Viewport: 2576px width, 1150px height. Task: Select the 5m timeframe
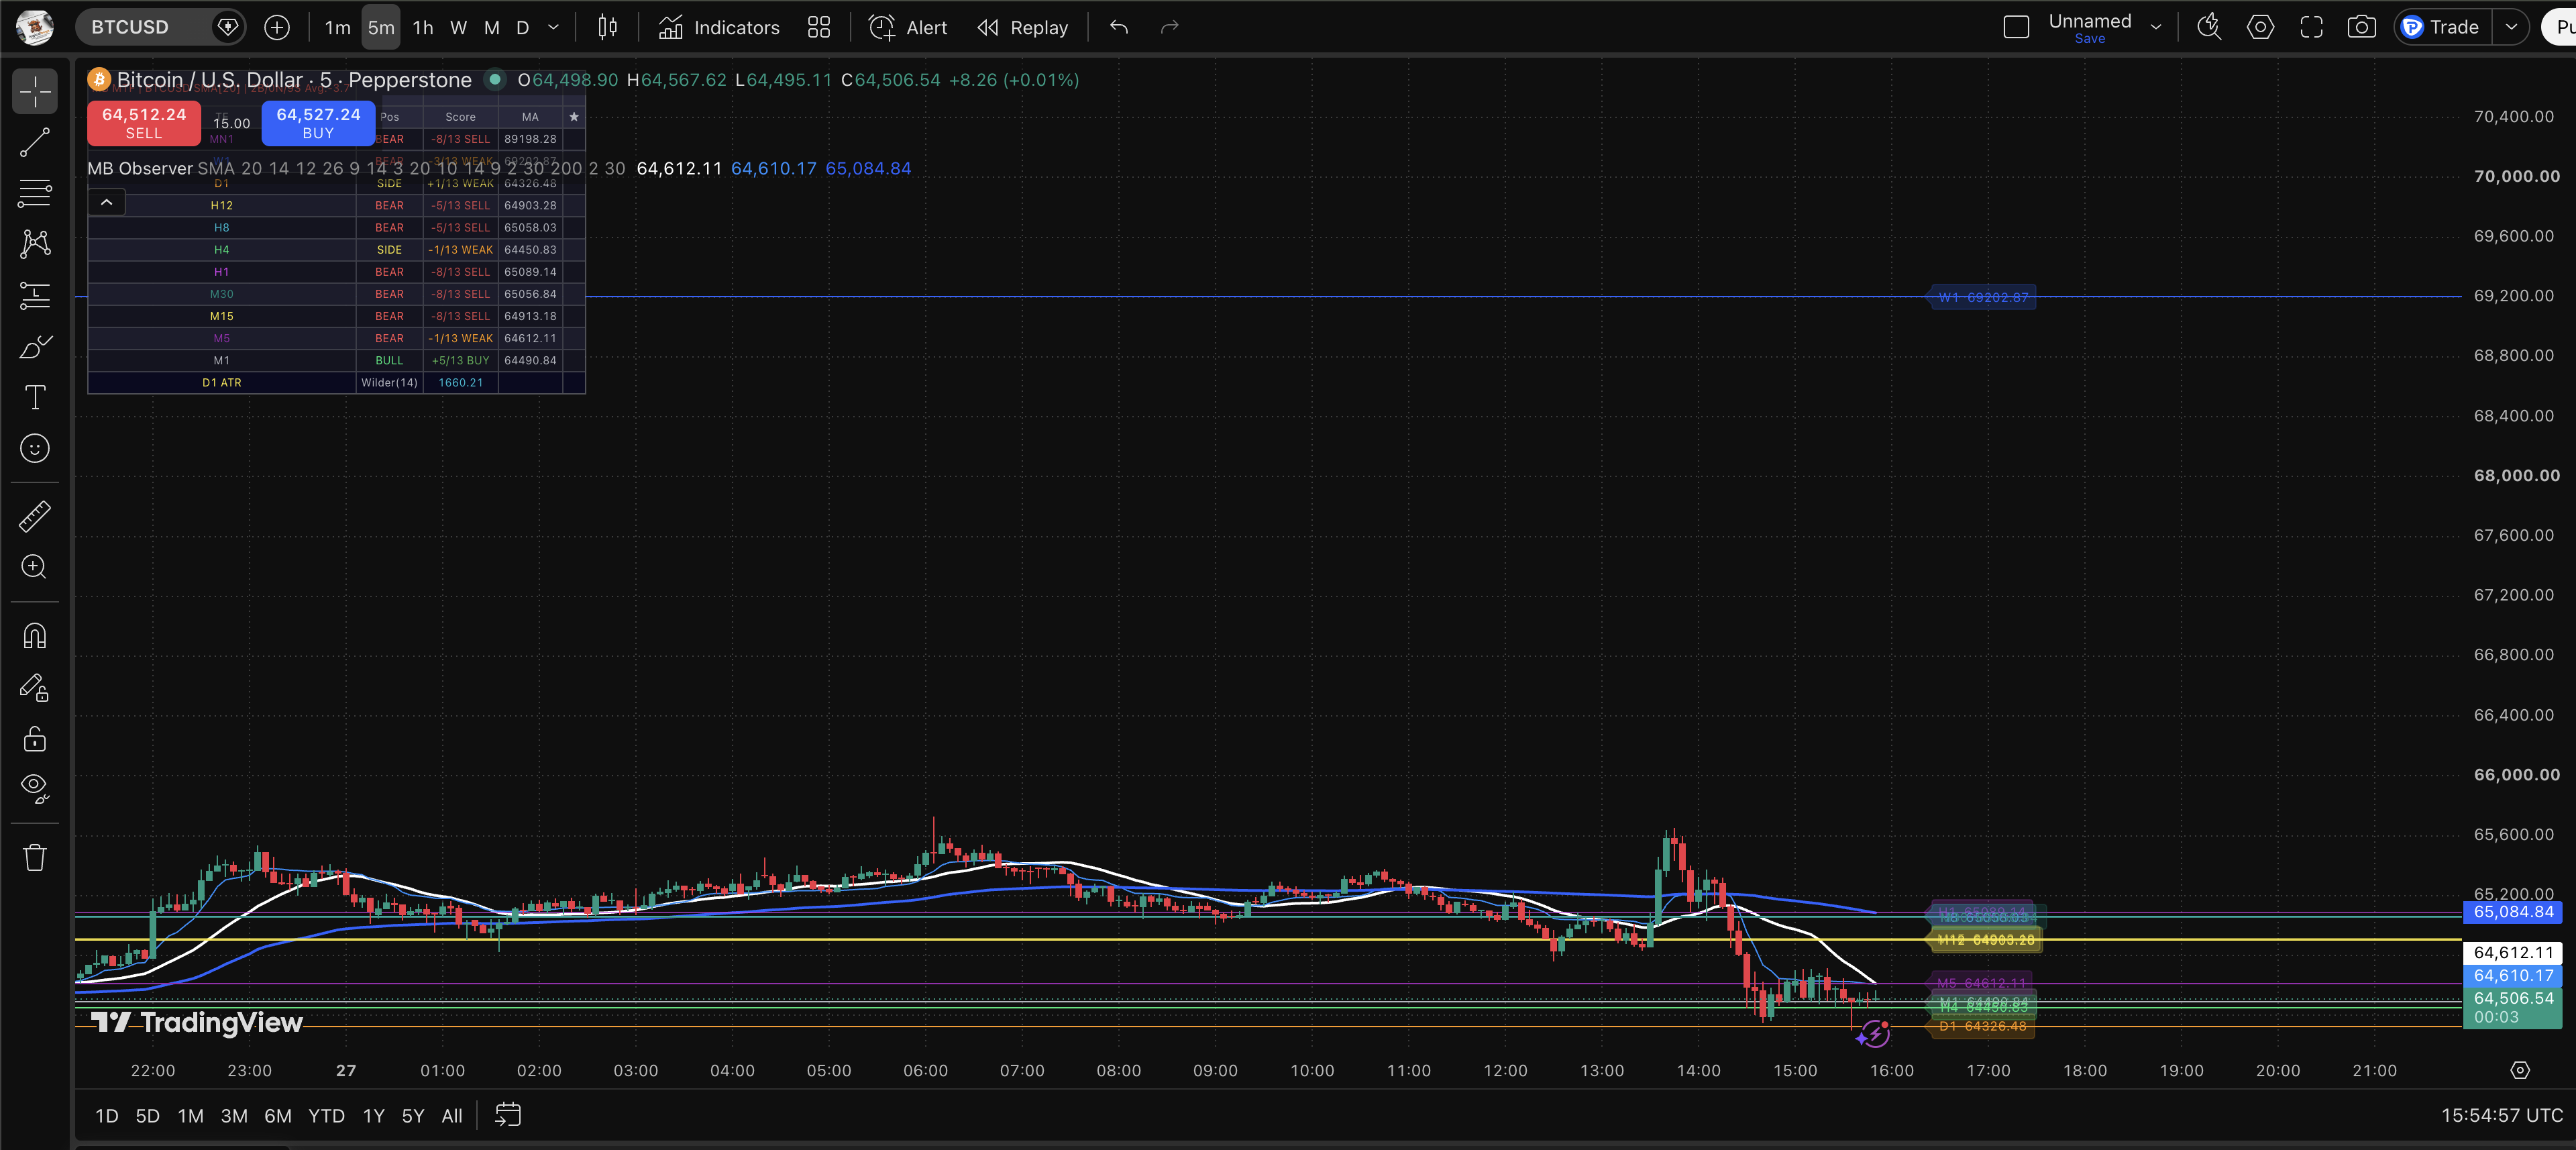tap(380, 27)
